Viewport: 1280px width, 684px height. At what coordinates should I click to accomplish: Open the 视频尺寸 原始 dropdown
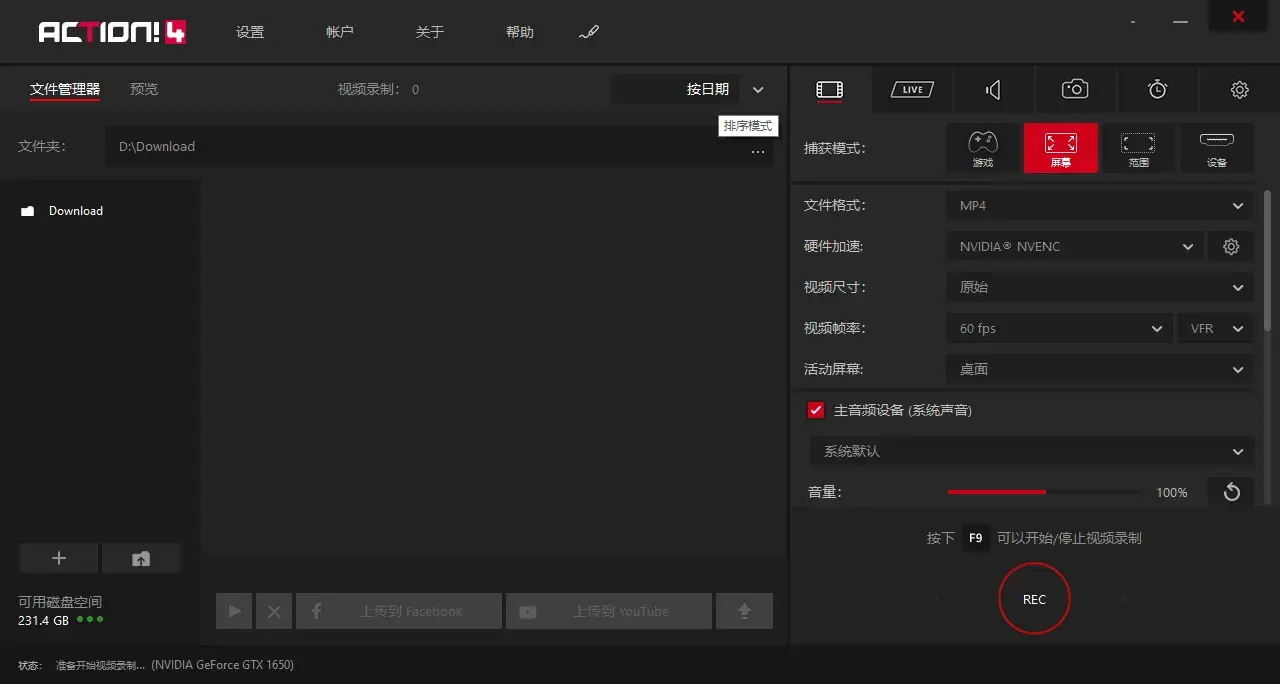coord(1099,288)
